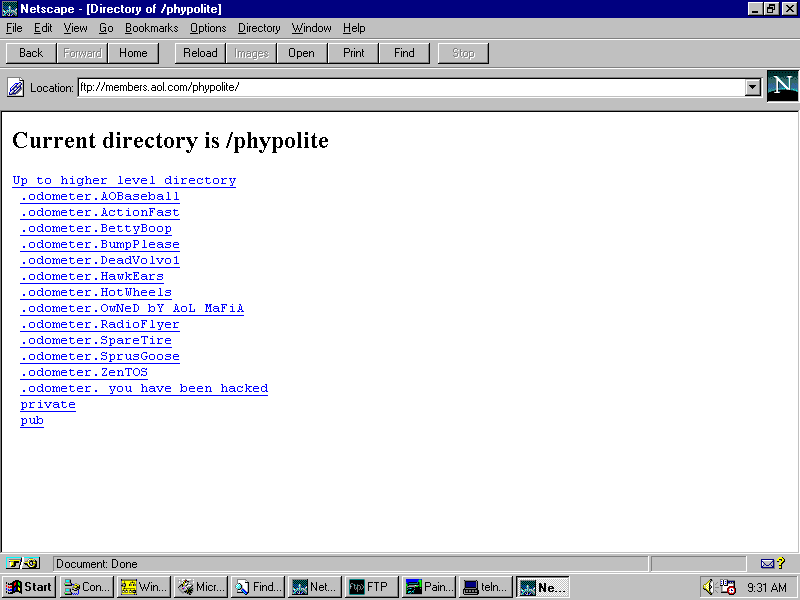The height and width of the screenshot is (600, 800).
Task: Click the security key icon in status bar
Action: click(23, 563)
